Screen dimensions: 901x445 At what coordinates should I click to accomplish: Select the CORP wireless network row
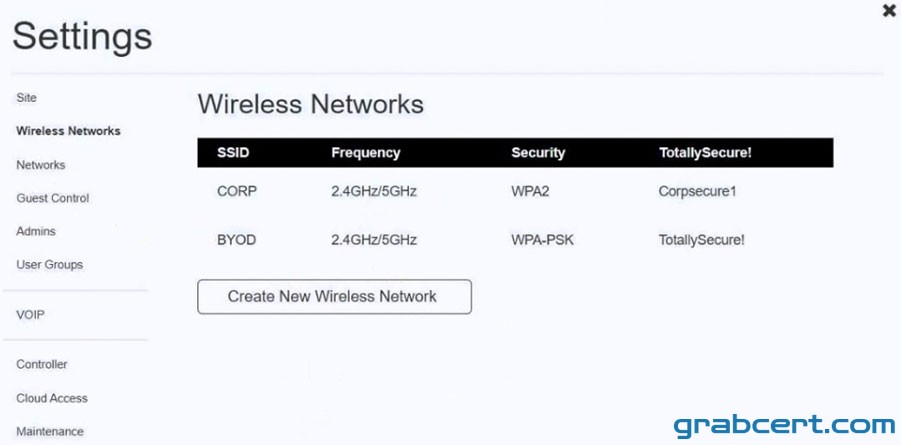pos(515,191)
